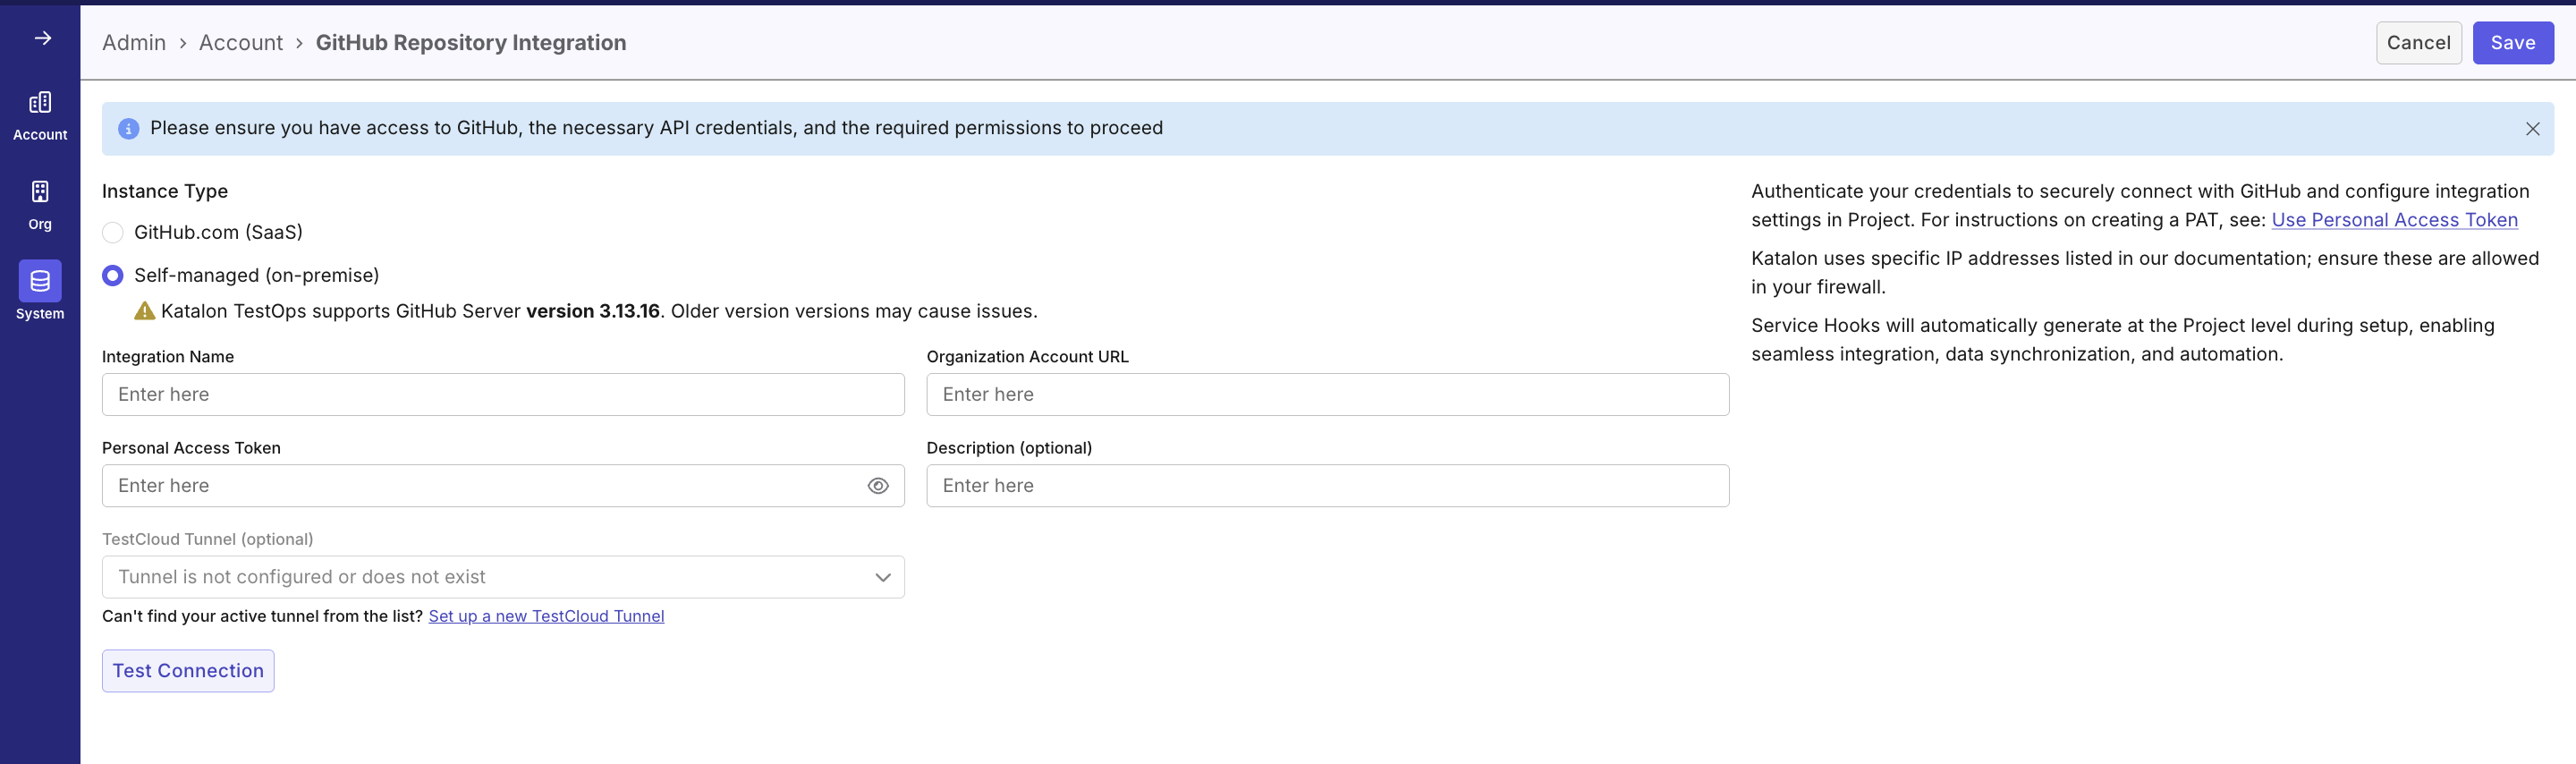Click the yellow warning triangle icon
2576x764 pixels.
coord(144,311)
